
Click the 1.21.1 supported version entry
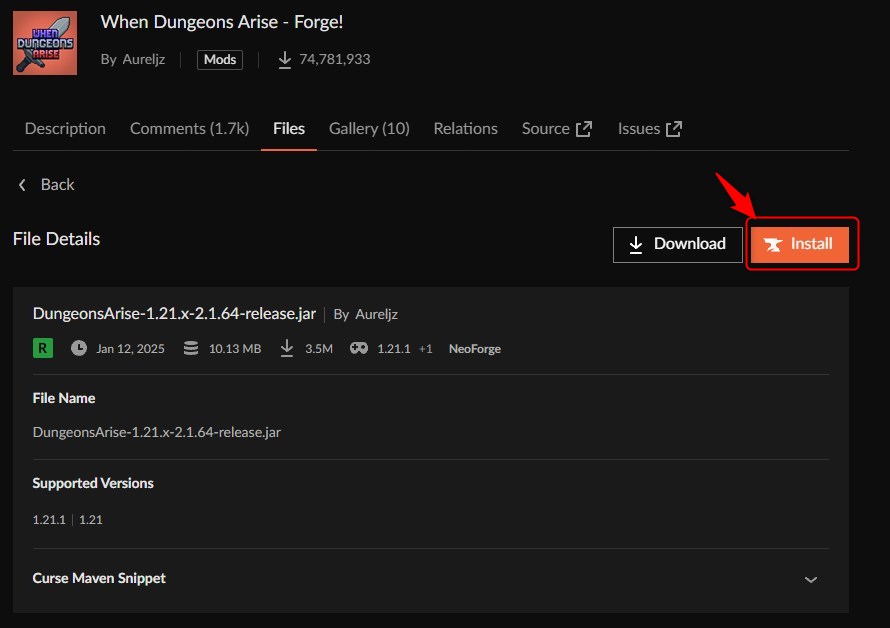click(x=49, y=520)
